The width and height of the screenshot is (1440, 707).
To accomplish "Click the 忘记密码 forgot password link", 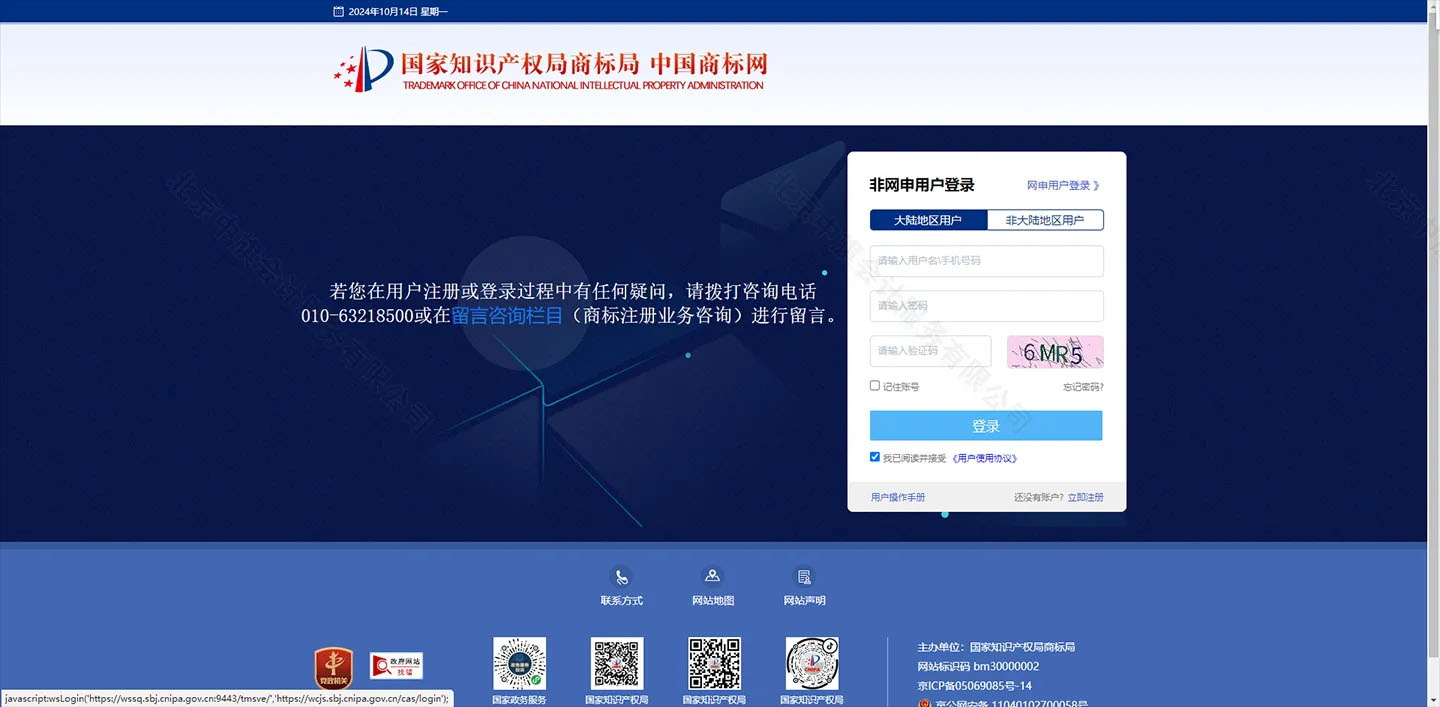I will pyautogui.click(x=1082, y=386).
